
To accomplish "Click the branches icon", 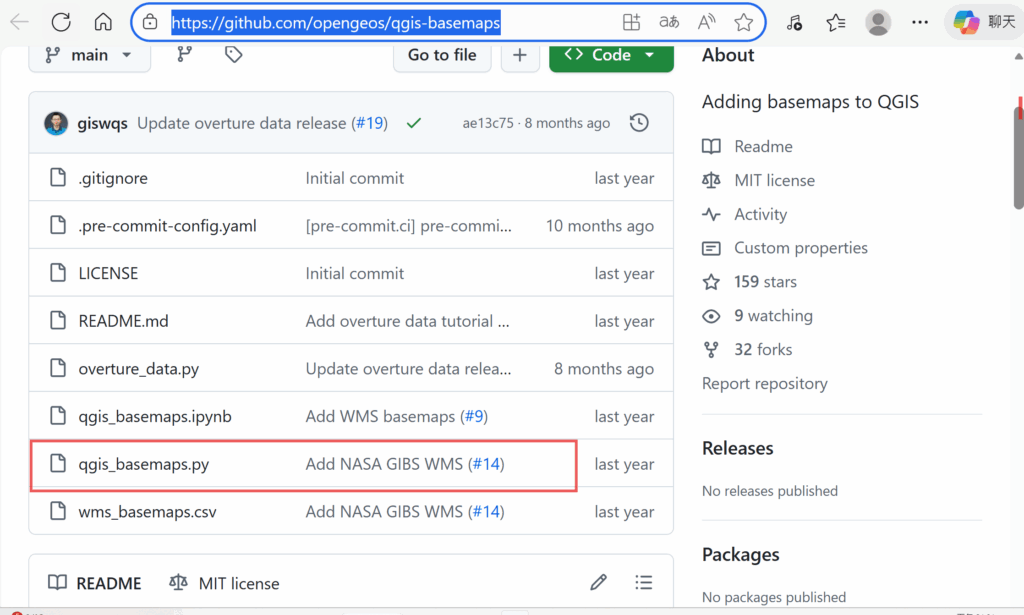I will point(184,55).
